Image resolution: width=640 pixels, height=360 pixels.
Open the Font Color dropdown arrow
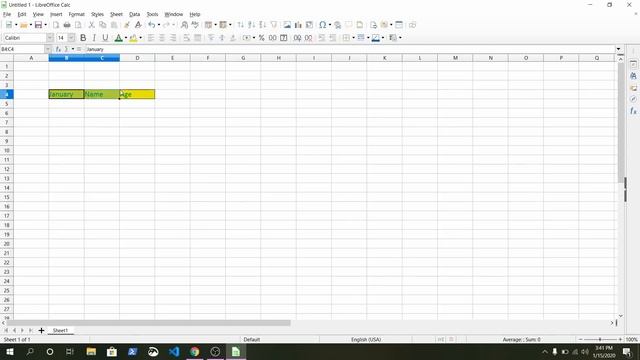point(126,38)
